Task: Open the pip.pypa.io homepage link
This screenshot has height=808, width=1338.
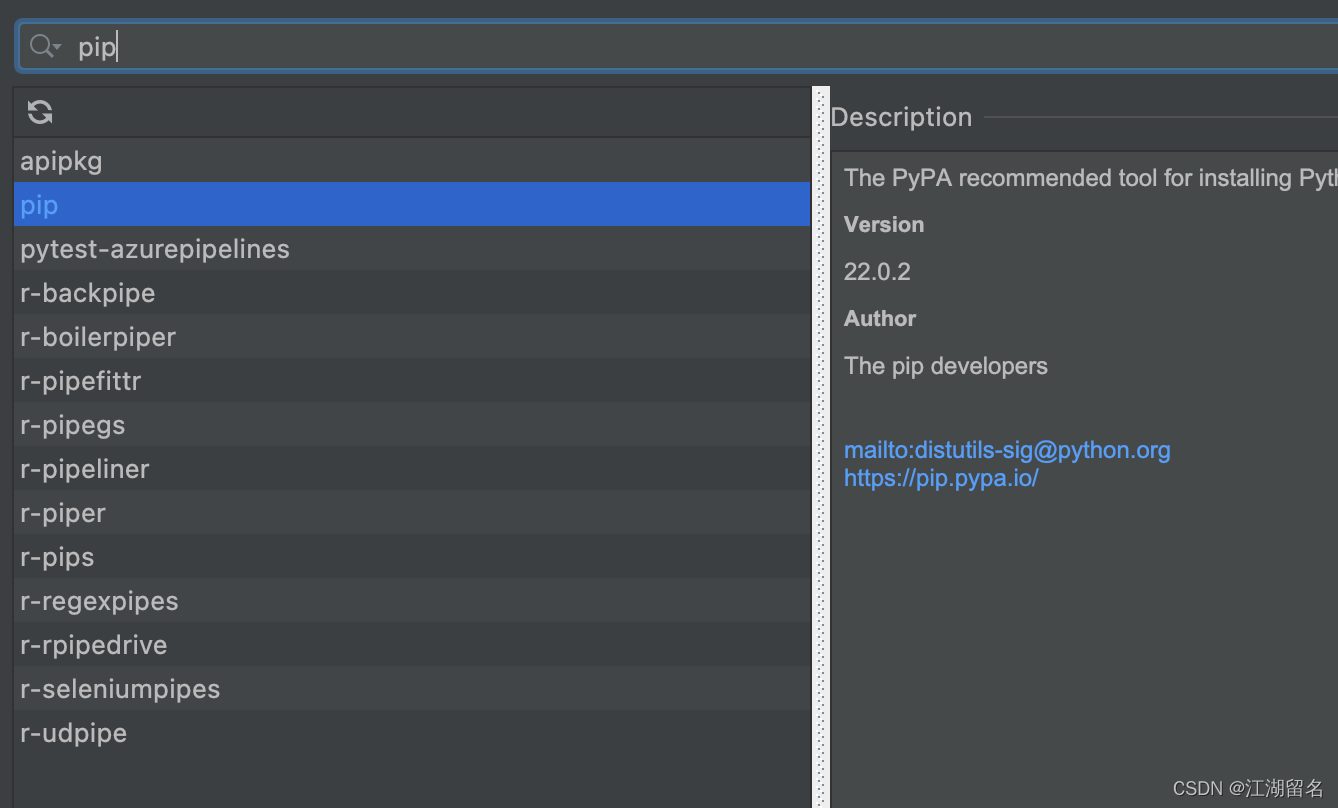Action: pos(941,478)
